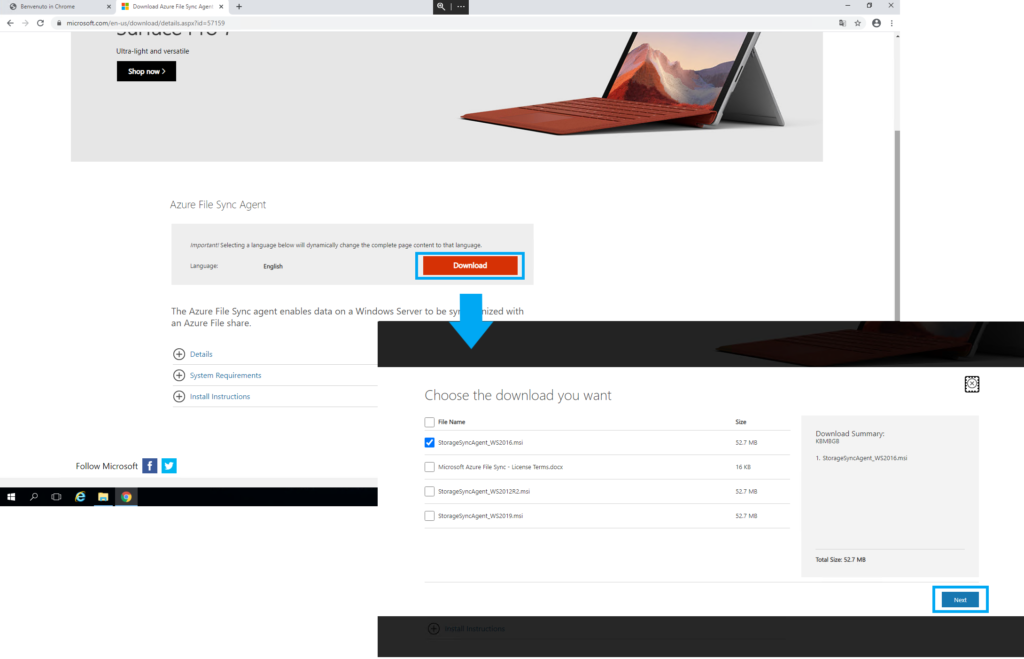
Task: Click the Size column header
Action: (741, 422)
